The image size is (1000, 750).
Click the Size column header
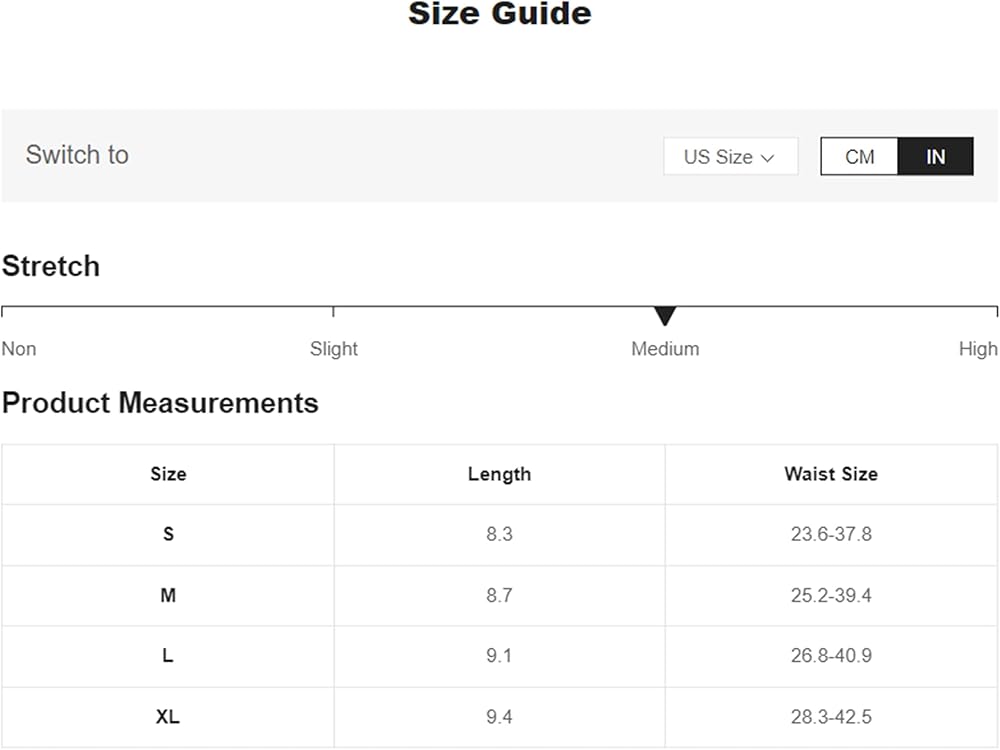point(168,474)
